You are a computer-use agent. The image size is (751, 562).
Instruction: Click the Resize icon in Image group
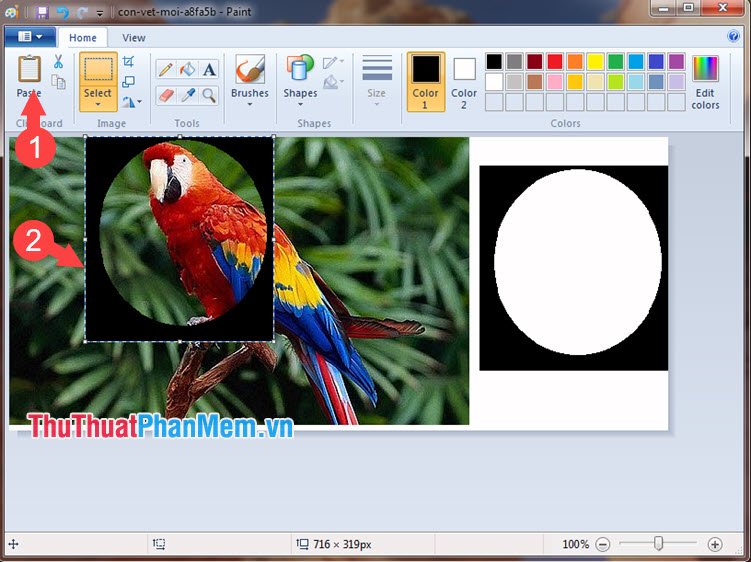coord(128,81)
